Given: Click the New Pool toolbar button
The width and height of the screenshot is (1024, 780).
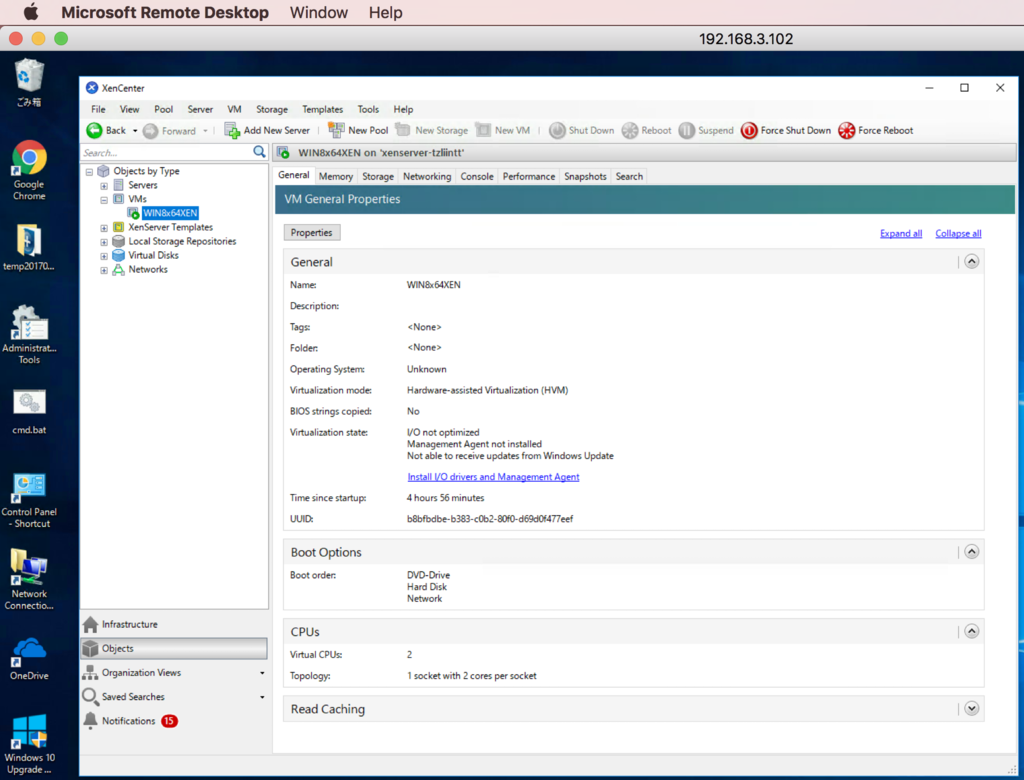Looking at the screenshot, I should tap(358, 131).
